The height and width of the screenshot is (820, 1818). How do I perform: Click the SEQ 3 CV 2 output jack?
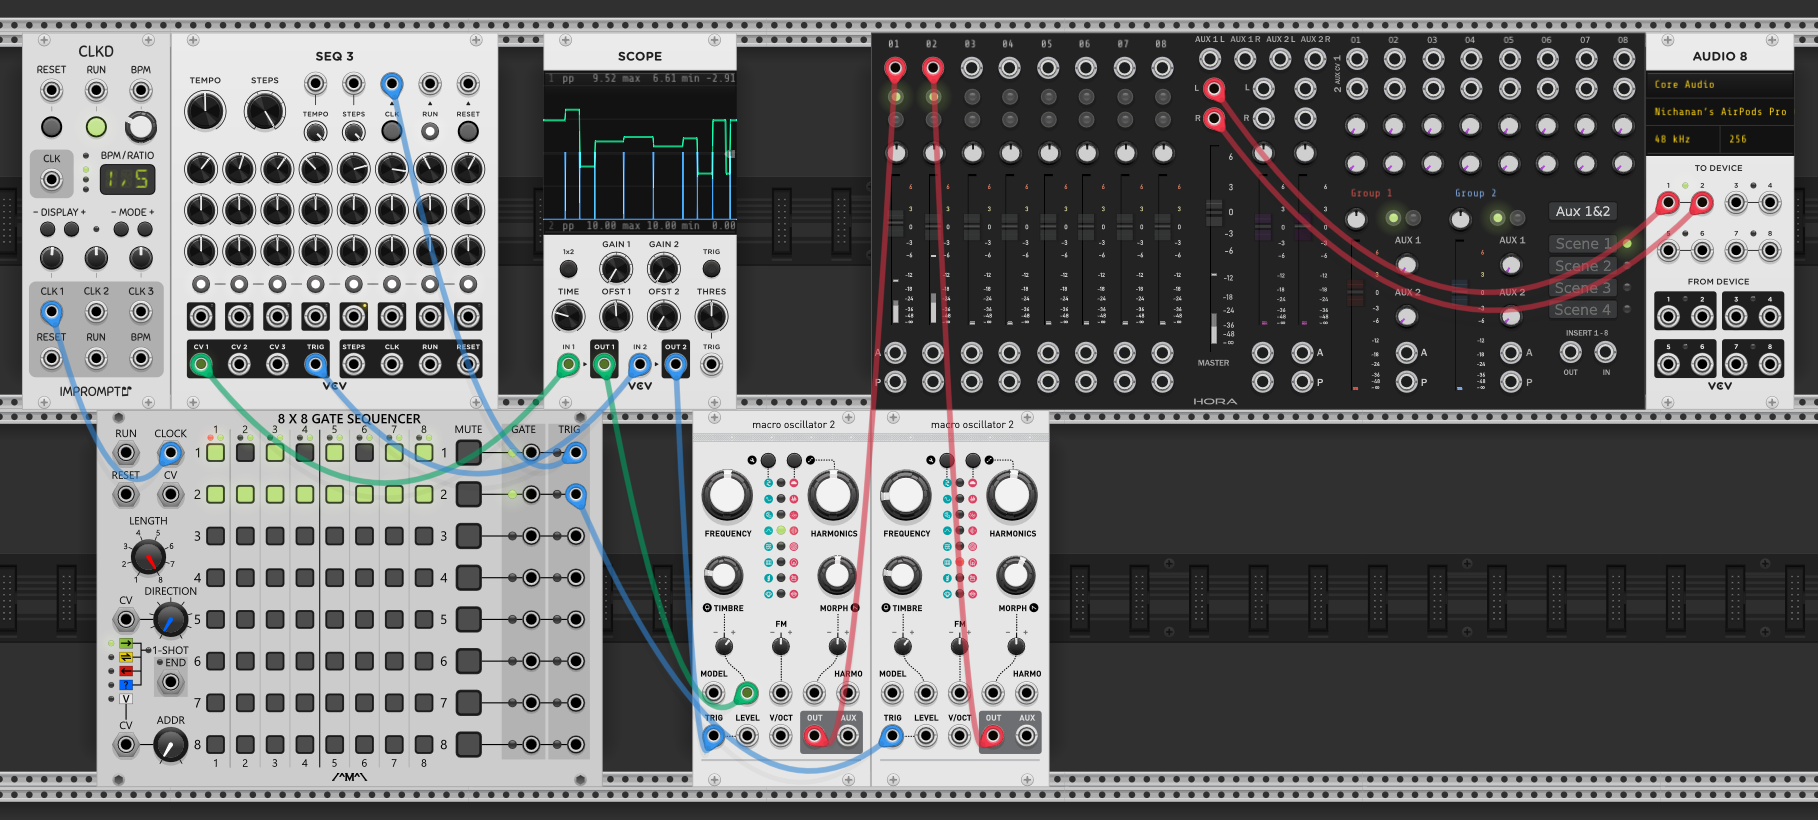point(239,365)
